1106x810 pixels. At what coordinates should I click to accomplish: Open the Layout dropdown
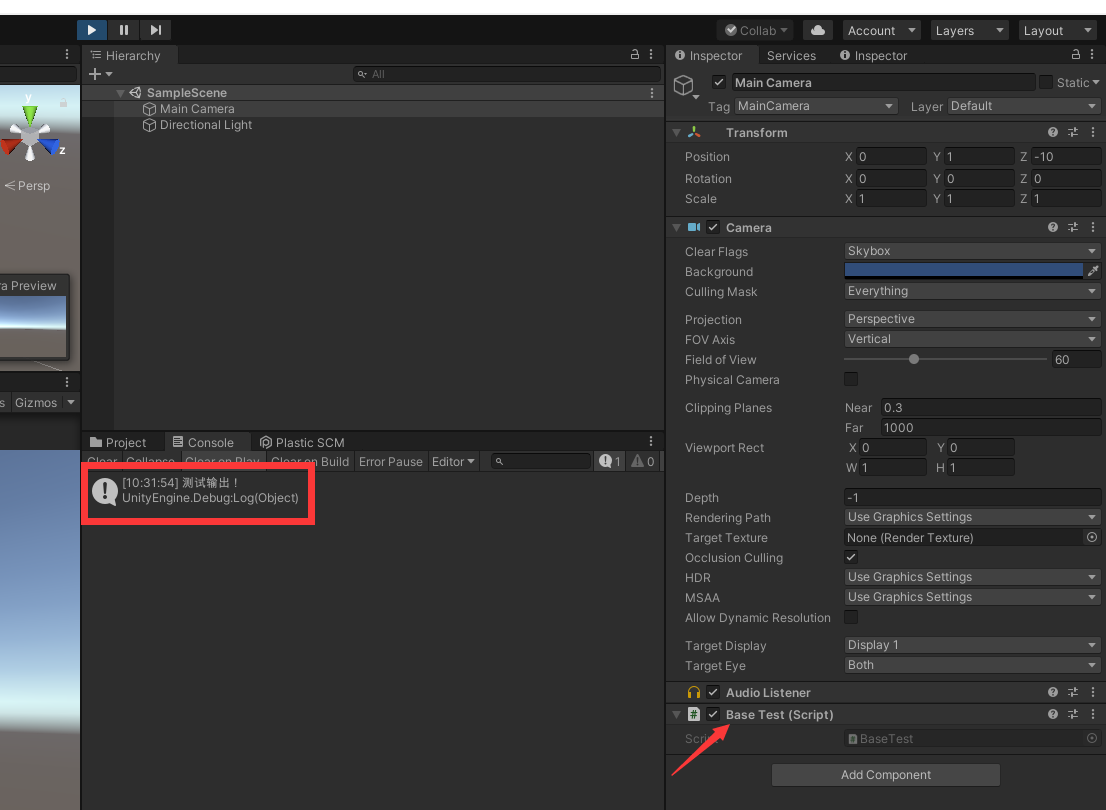1058,30
